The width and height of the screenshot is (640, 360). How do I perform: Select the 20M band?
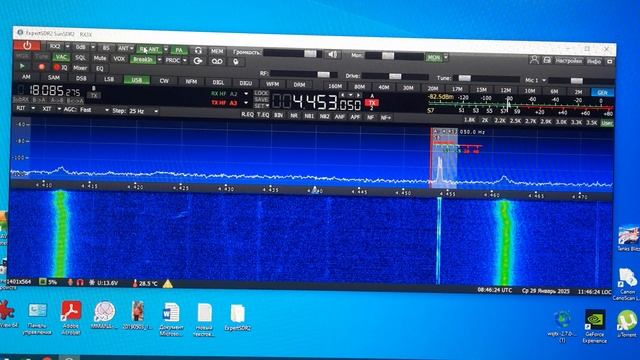pos(433,88)
